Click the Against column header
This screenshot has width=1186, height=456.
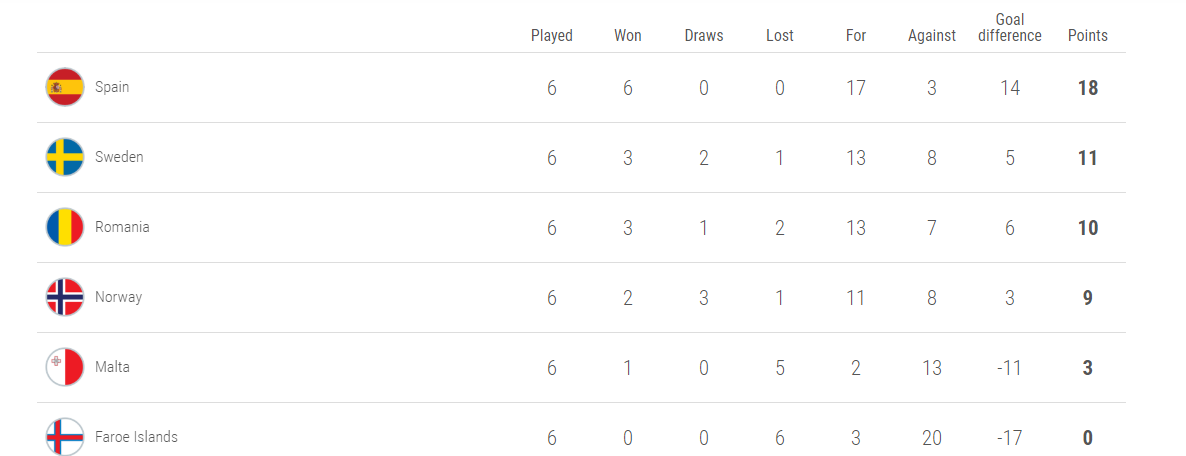point(932,36)
